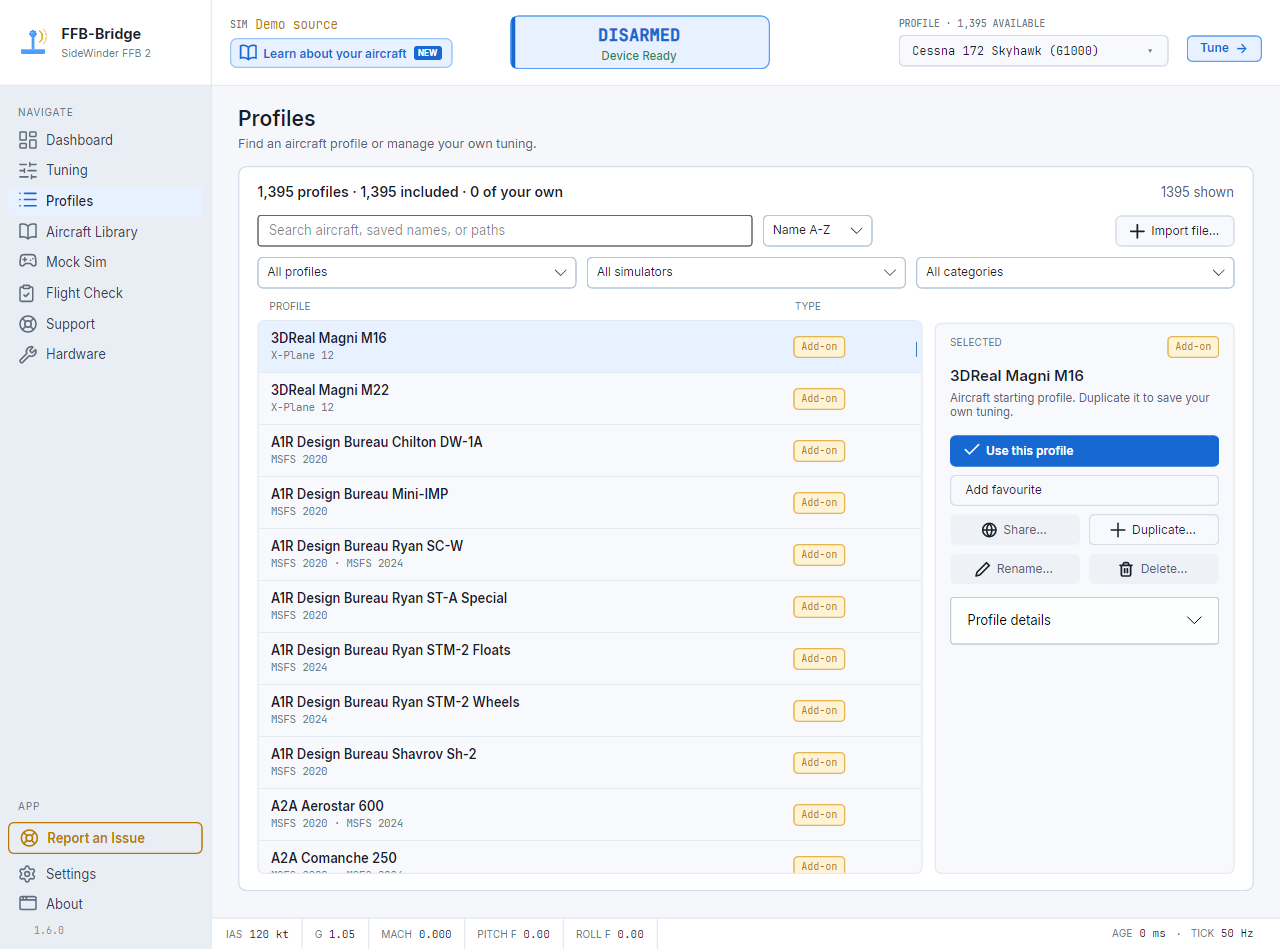1280x949 pixels.
Task: Click the globe icon on Share
Action: (990, 530)
